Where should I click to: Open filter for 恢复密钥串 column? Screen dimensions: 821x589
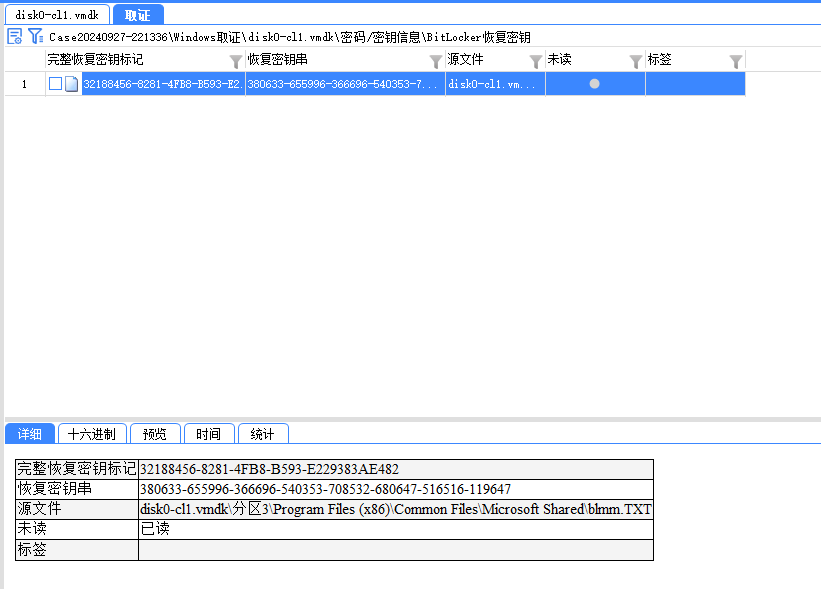[x=435, y=61]
